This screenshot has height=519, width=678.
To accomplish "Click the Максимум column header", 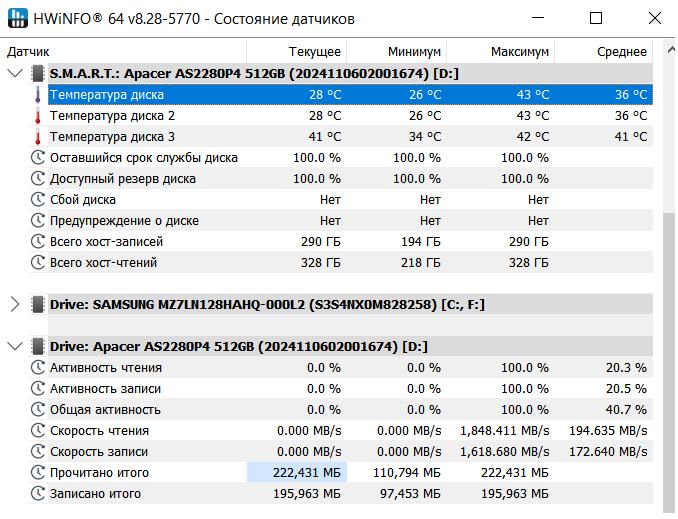I will point(500,52).
